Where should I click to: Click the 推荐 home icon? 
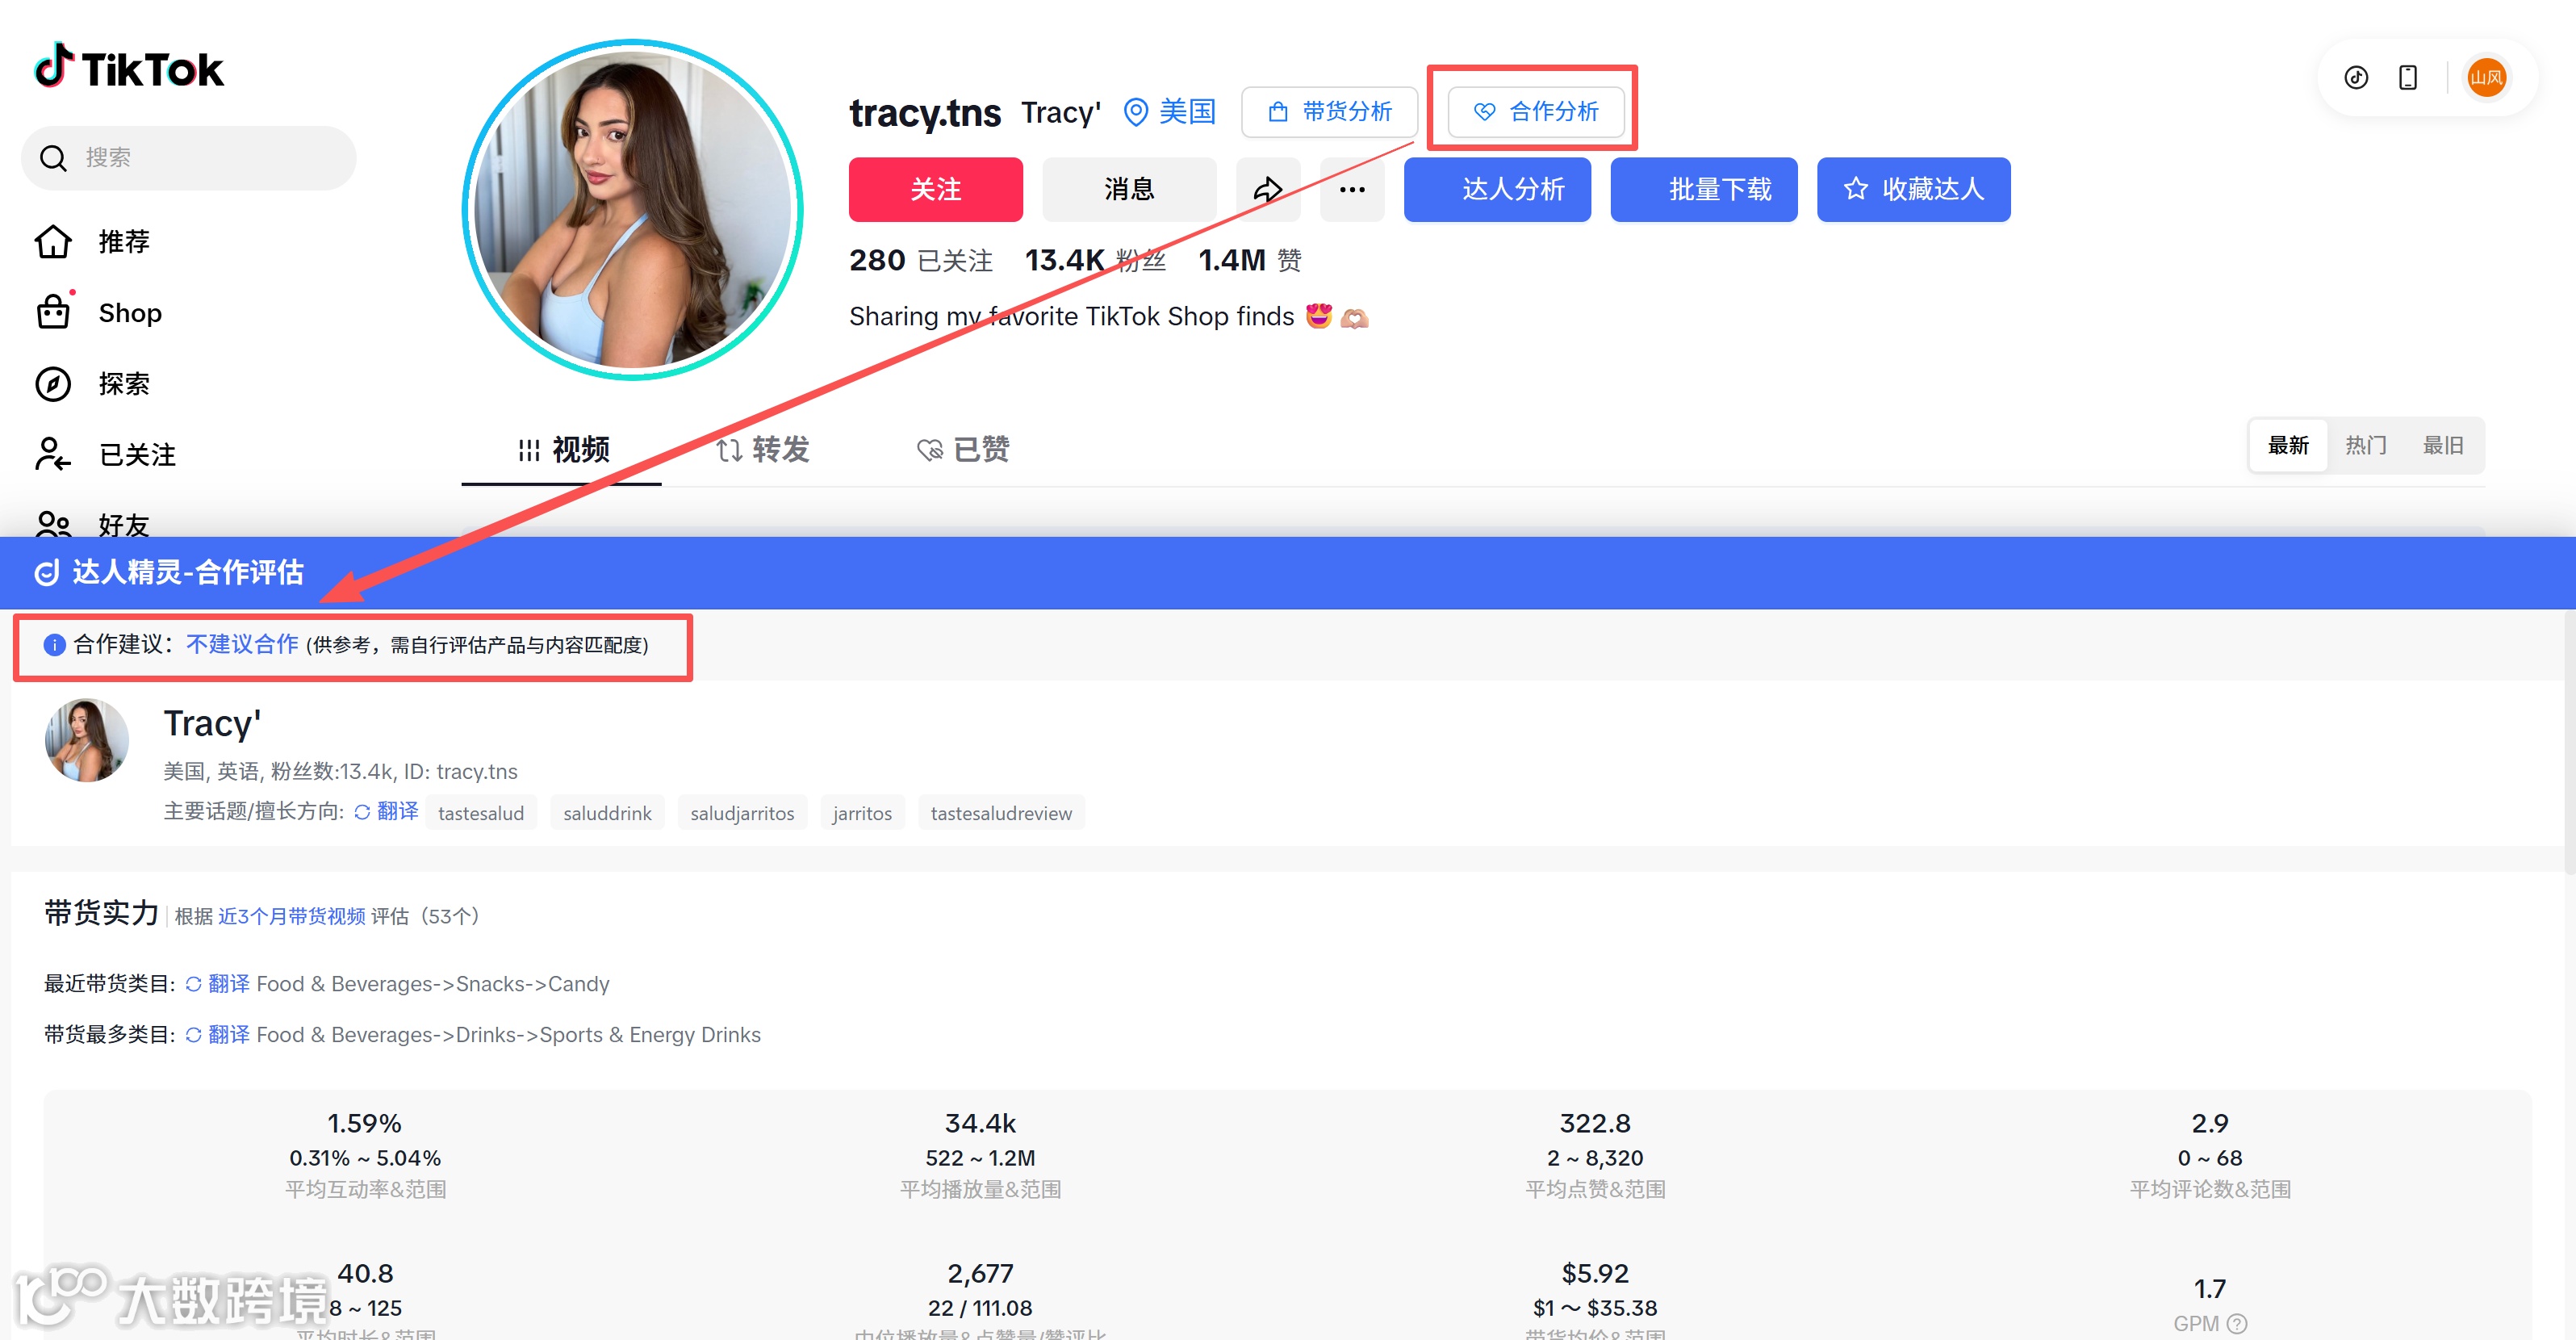[54, 241]
